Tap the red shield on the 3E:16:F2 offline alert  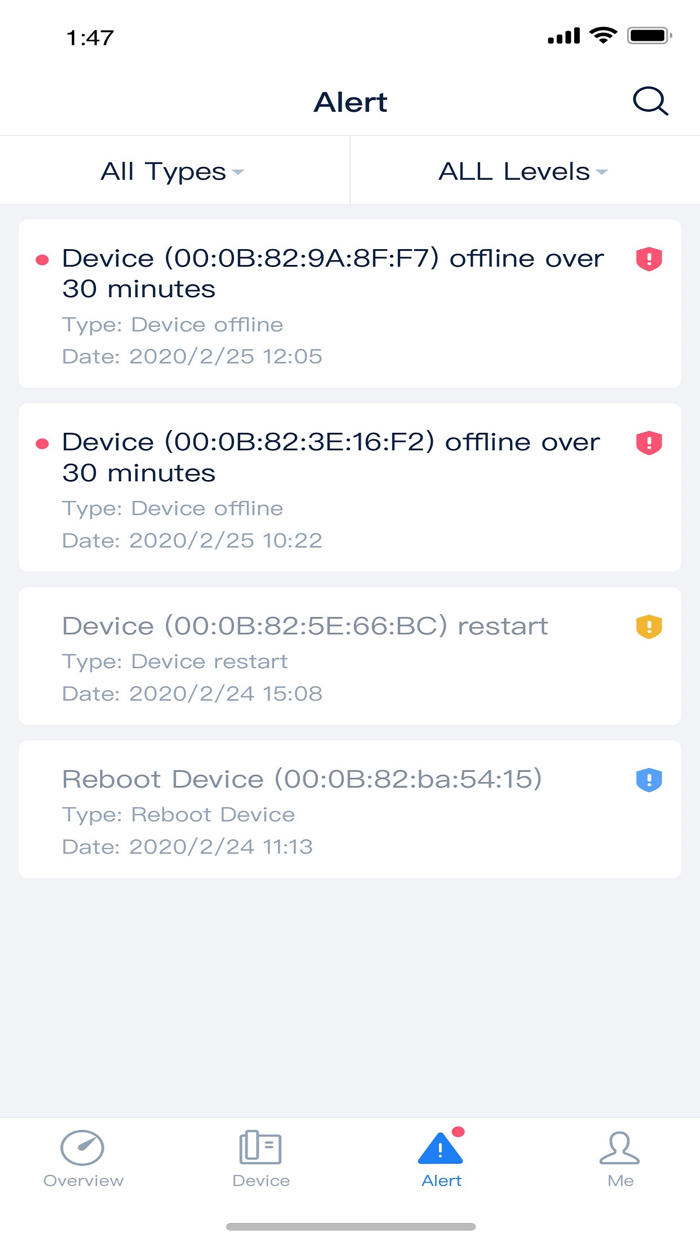pyautogui.click(x=648, y=443)
